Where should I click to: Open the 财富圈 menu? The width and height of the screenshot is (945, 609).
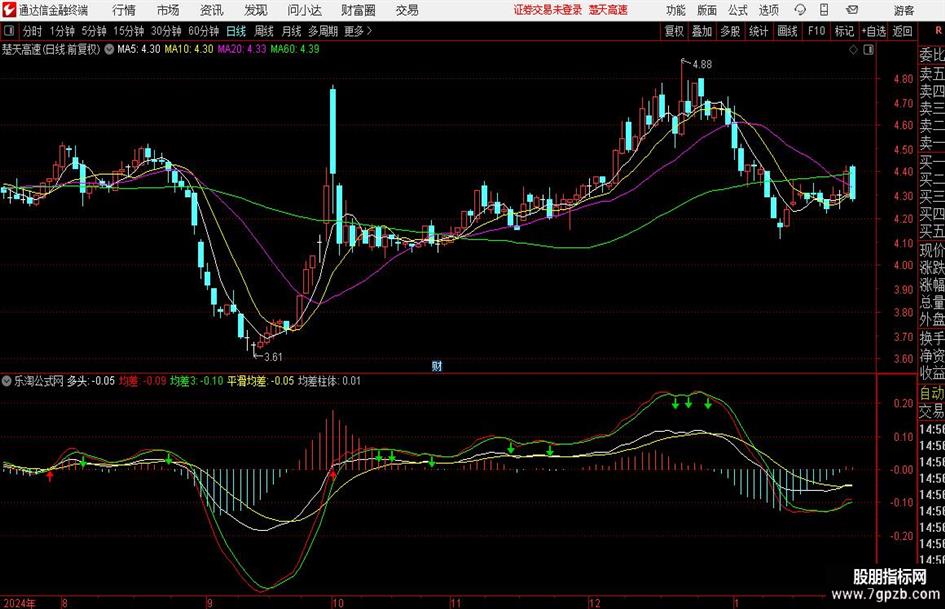pyautogui.click(x=358, y=10)
